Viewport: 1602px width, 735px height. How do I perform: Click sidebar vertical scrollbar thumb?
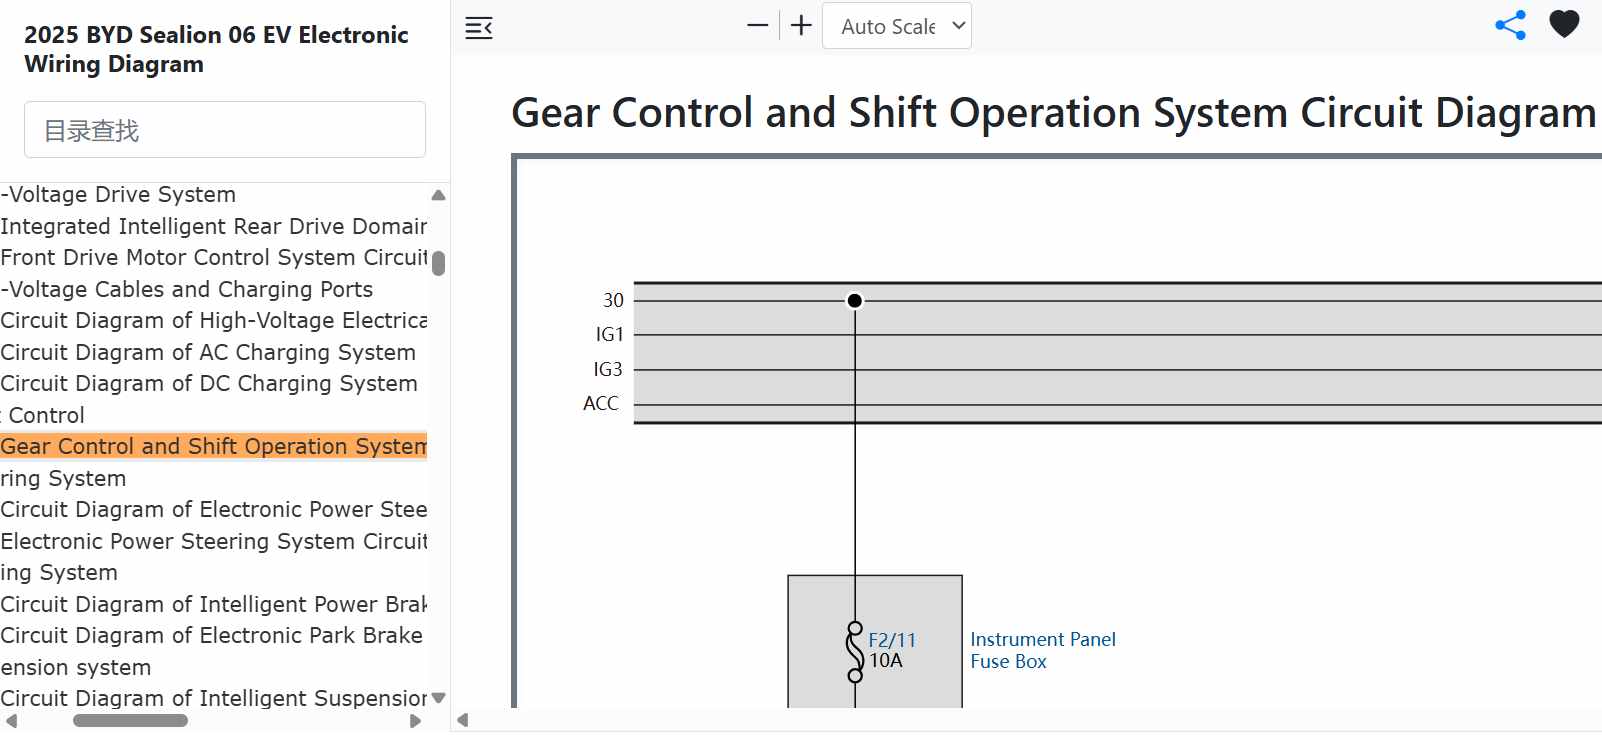click(x=438, y=263)
